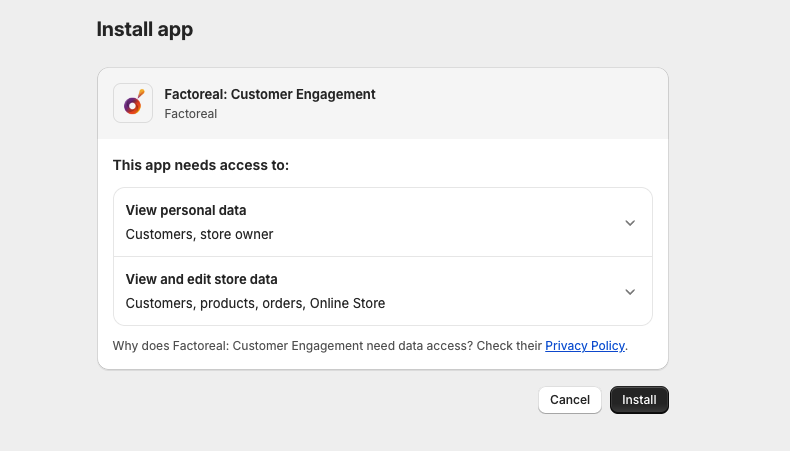Expand the View personal data chevron
Image resolution: width=790 pixels, height=451 pixels.
click(x=630, y=223)
